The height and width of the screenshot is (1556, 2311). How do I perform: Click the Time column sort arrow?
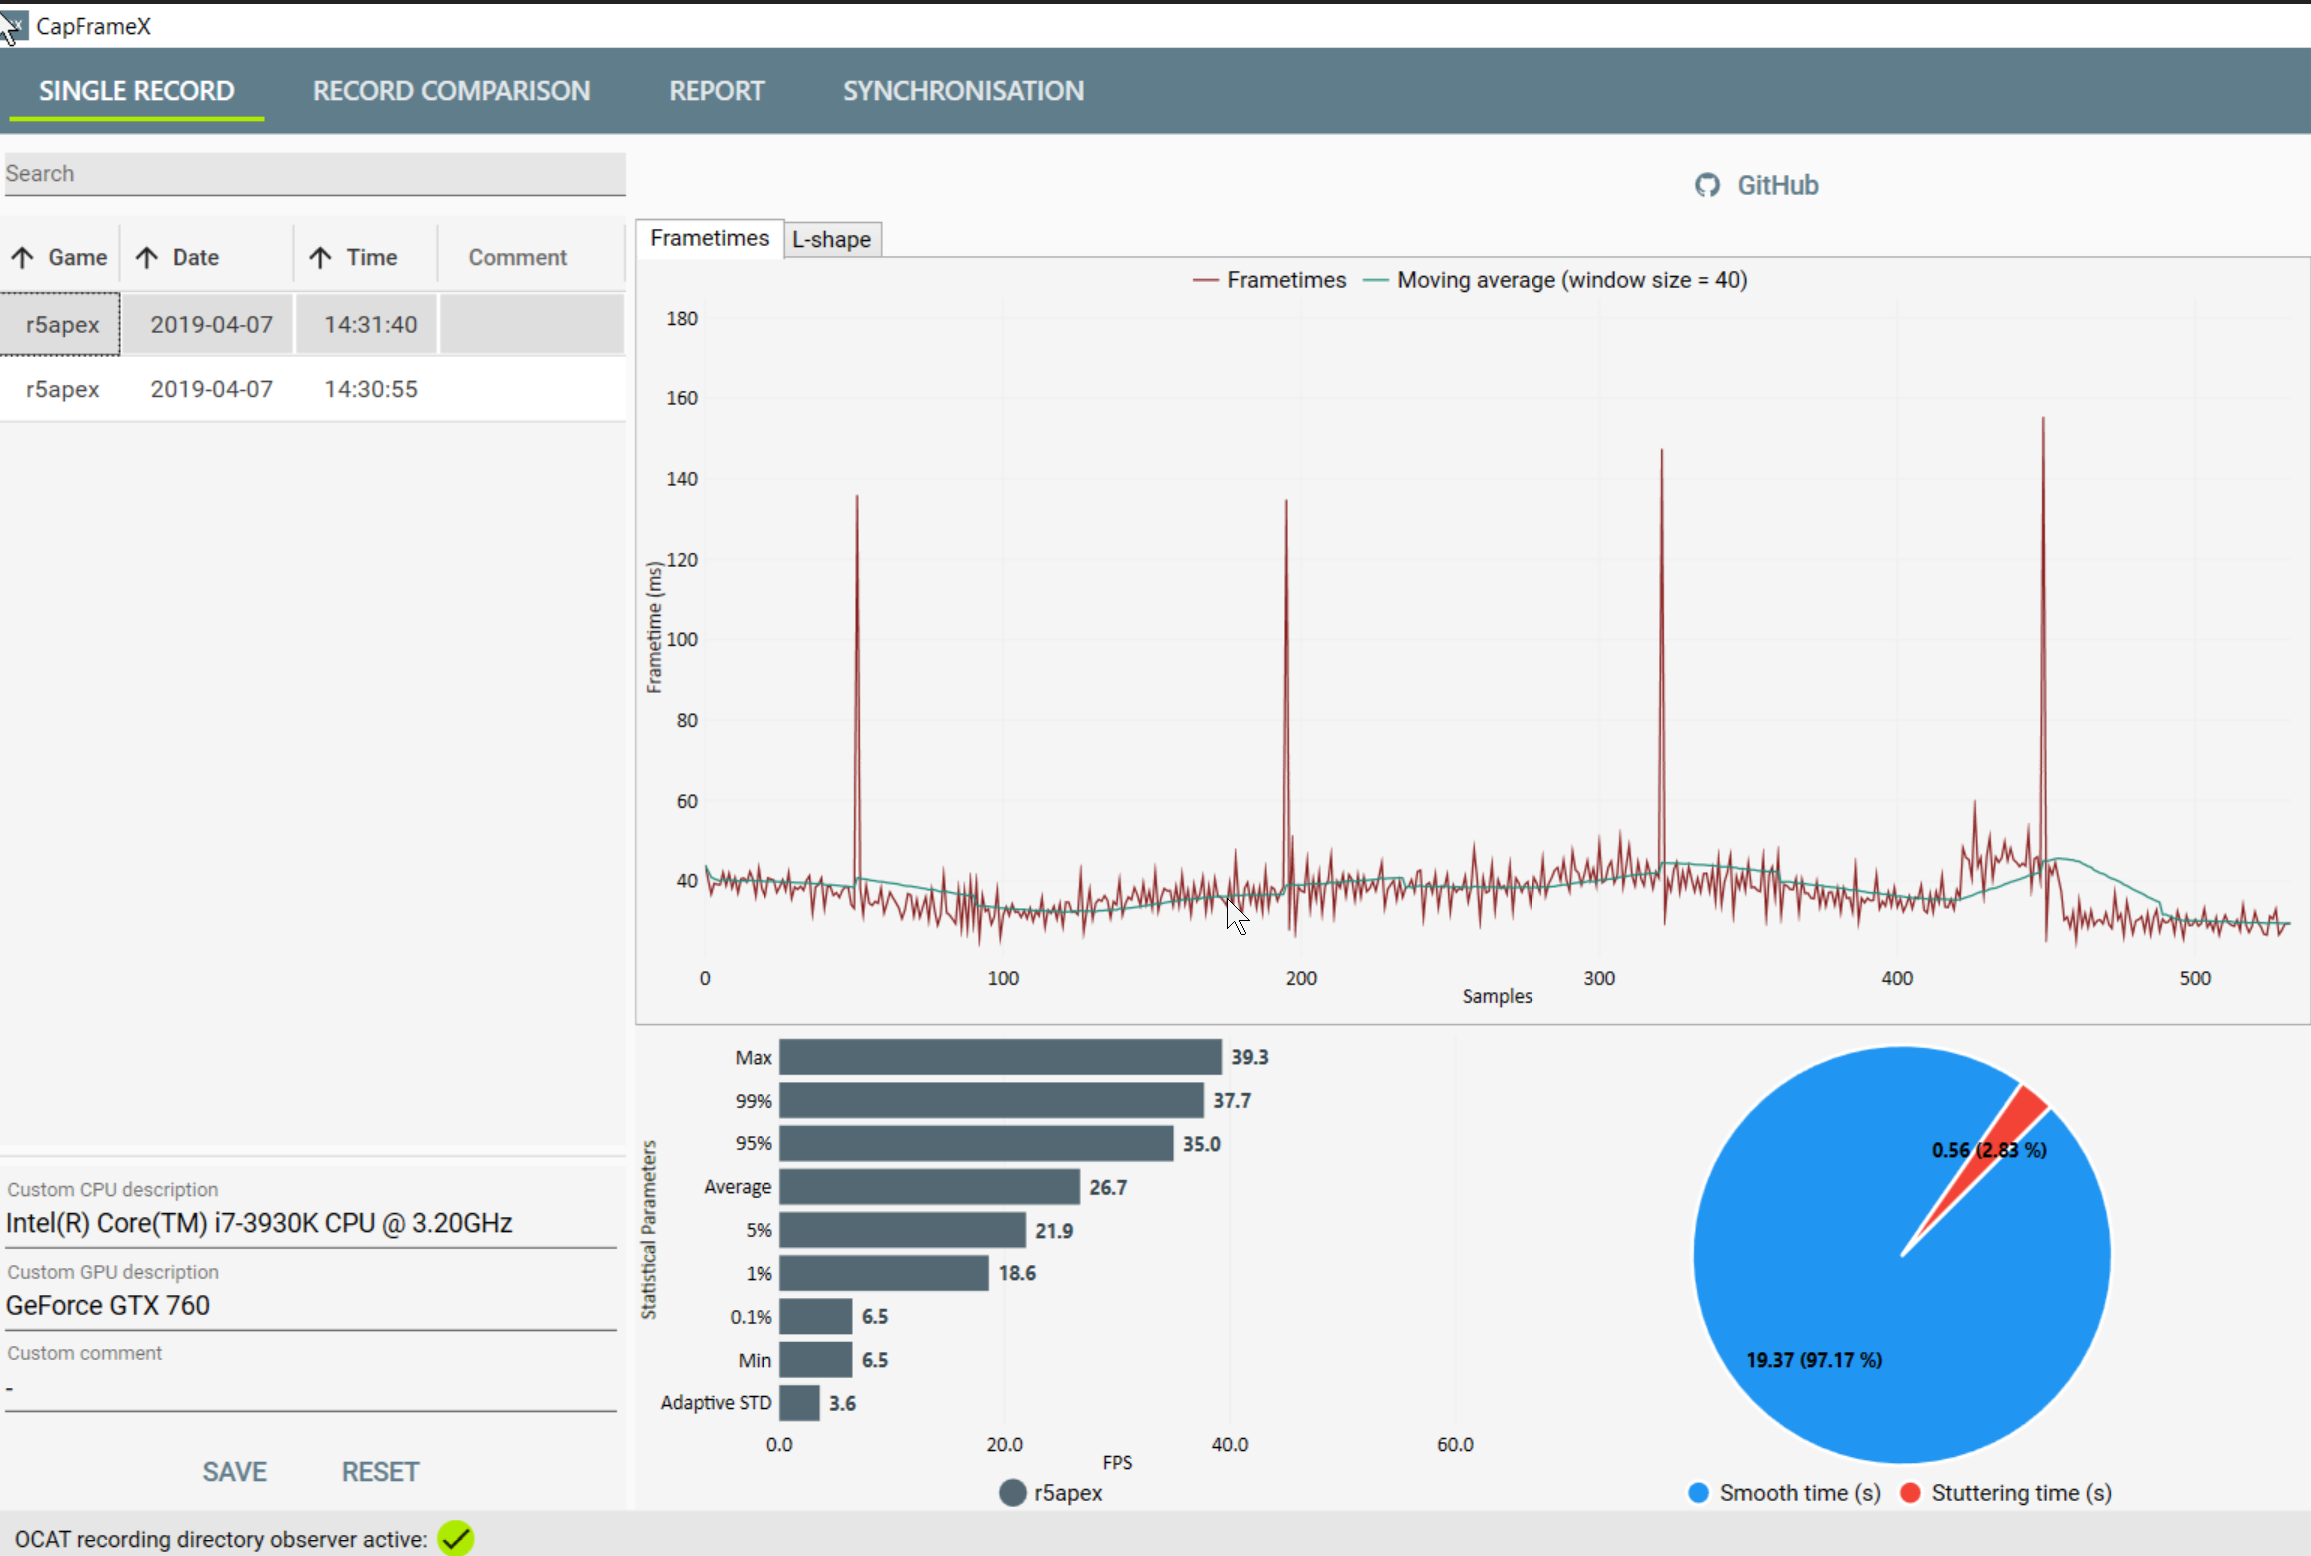(x=320, y=257)
